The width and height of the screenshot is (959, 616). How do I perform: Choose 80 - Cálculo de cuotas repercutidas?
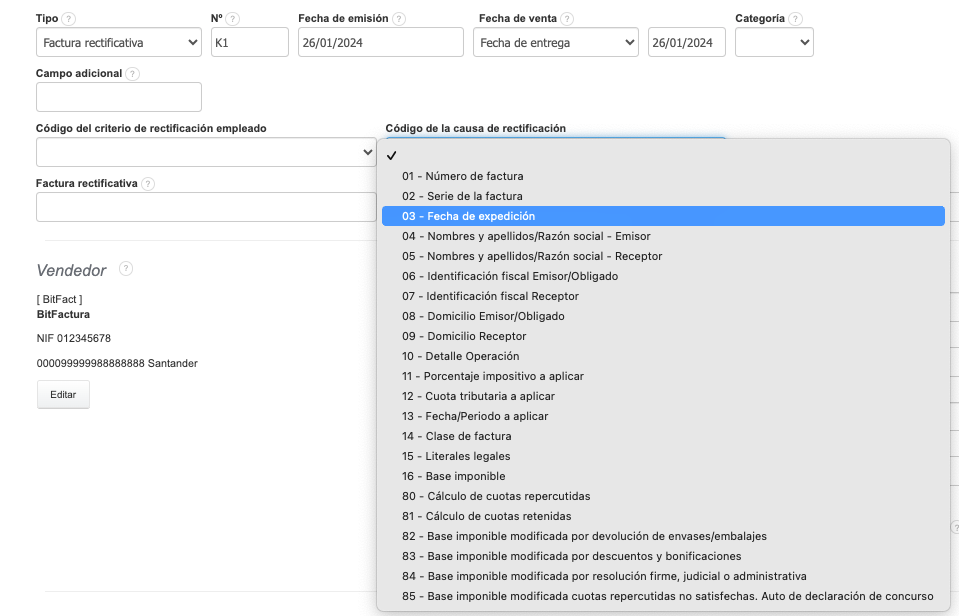tap(496, 496)
